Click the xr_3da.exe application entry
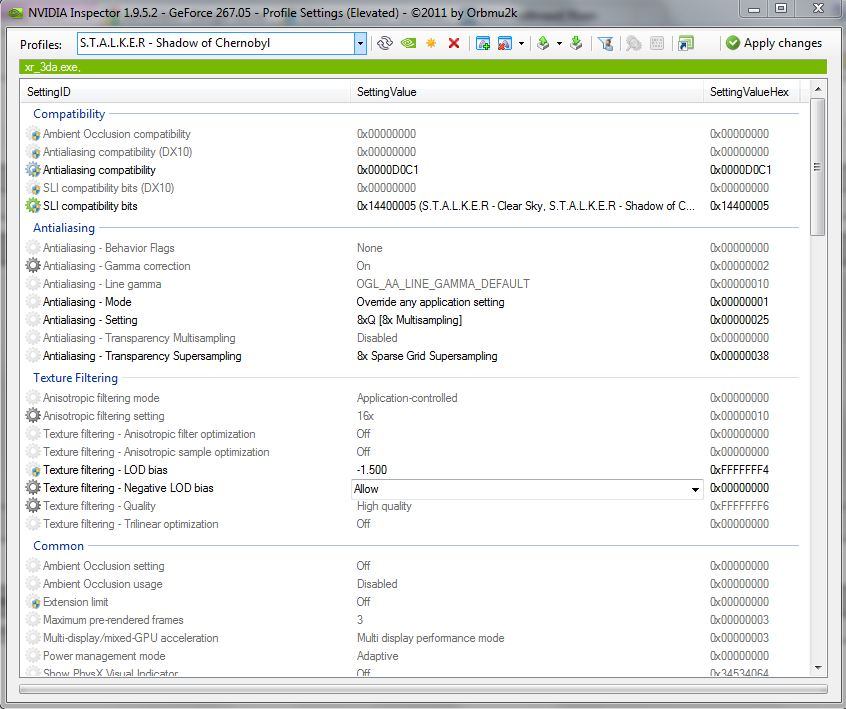The width and height of the screenshot is (846, 709). tap(52, 67)
